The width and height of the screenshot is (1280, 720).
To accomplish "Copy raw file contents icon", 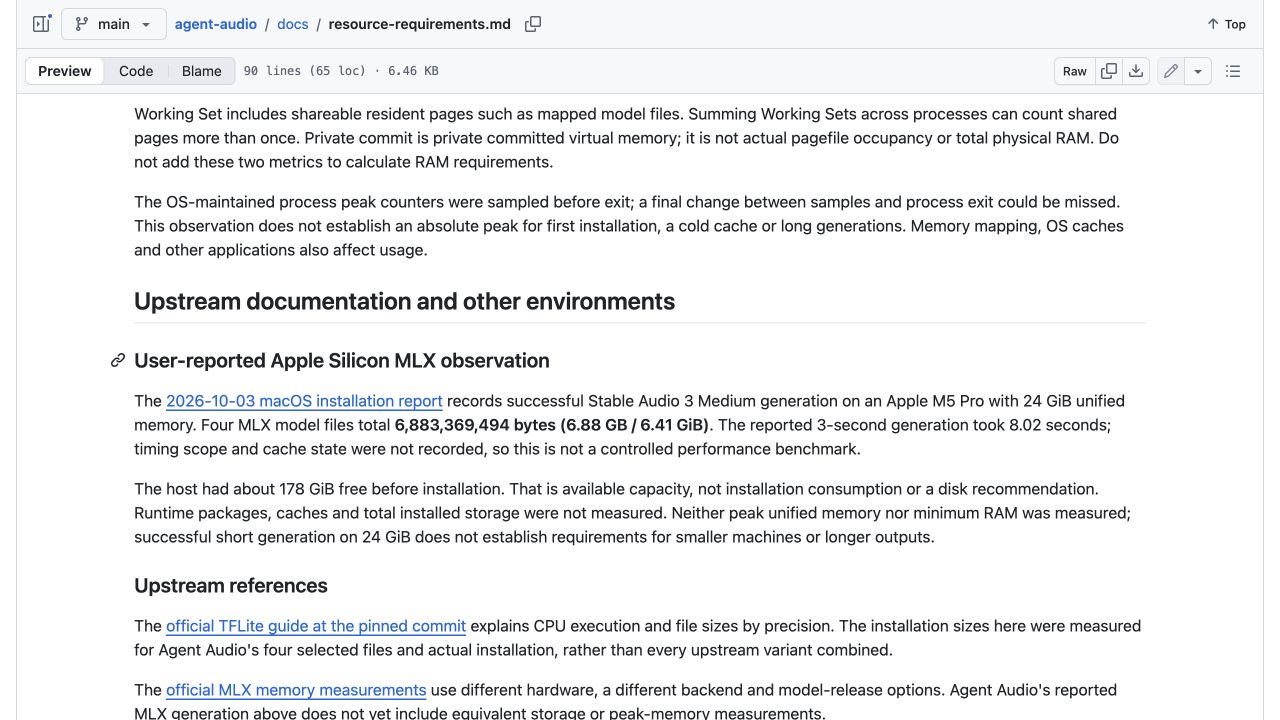I will (1109, 71).
